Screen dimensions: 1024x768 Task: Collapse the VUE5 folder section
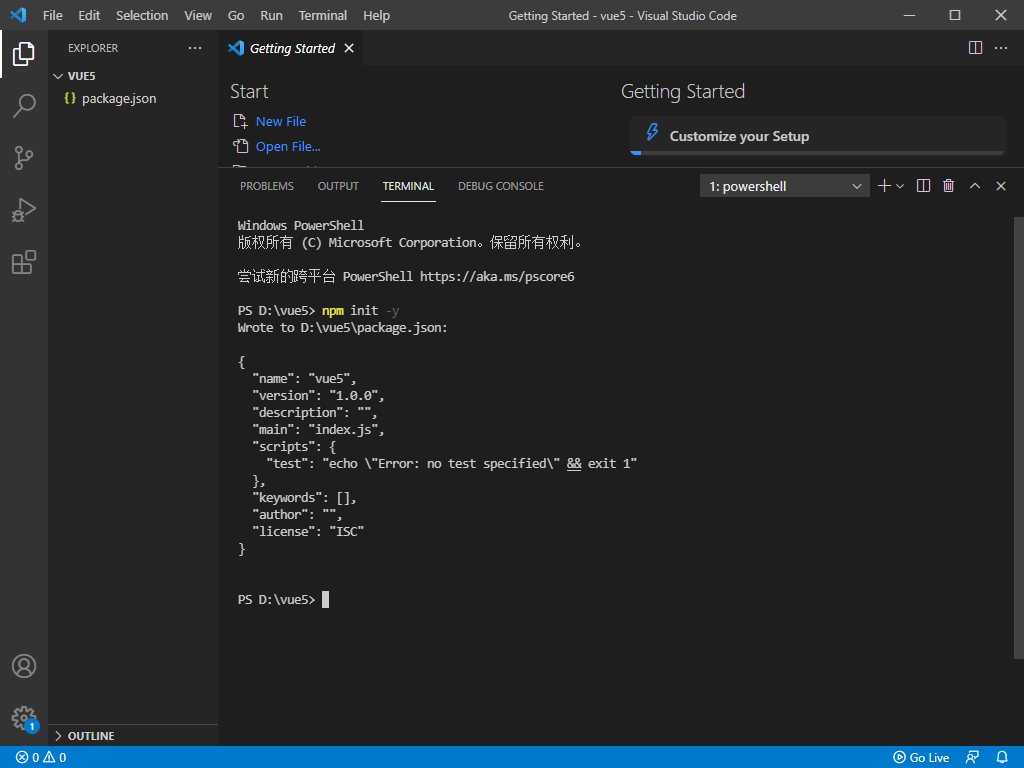coord(133,76)
